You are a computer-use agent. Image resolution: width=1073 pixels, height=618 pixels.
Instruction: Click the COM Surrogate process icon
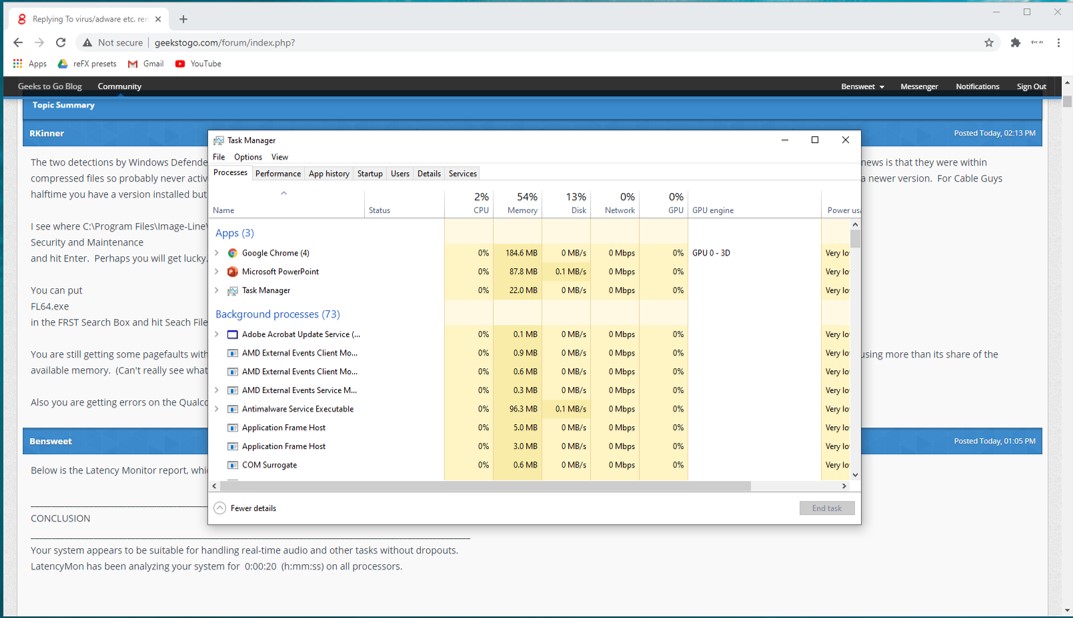233,465
